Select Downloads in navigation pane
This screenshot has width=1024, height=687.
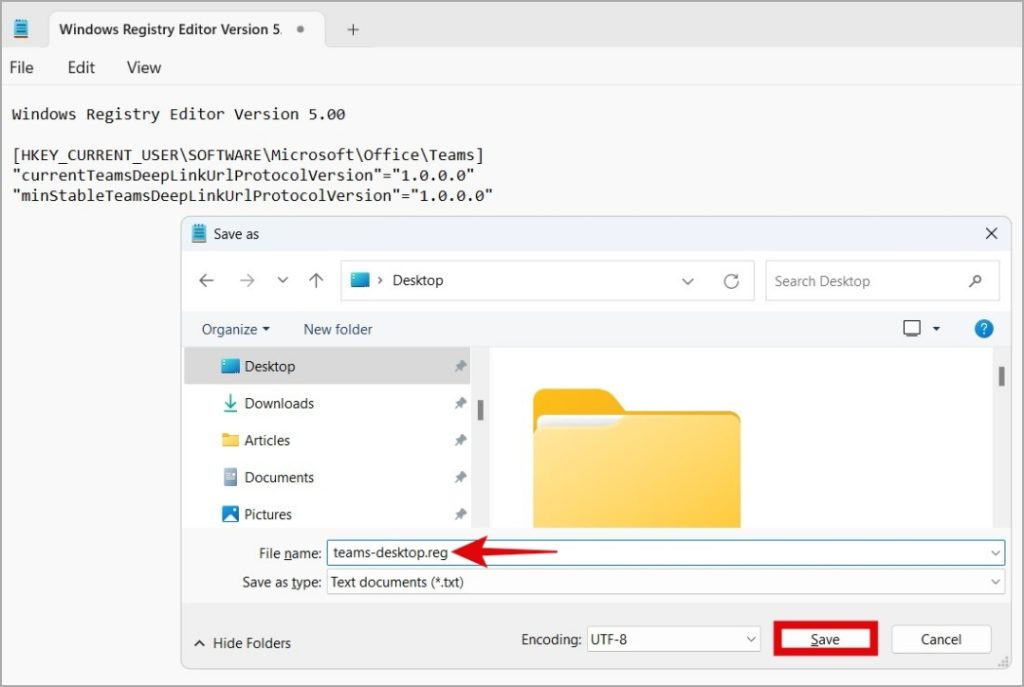[327, 403]
